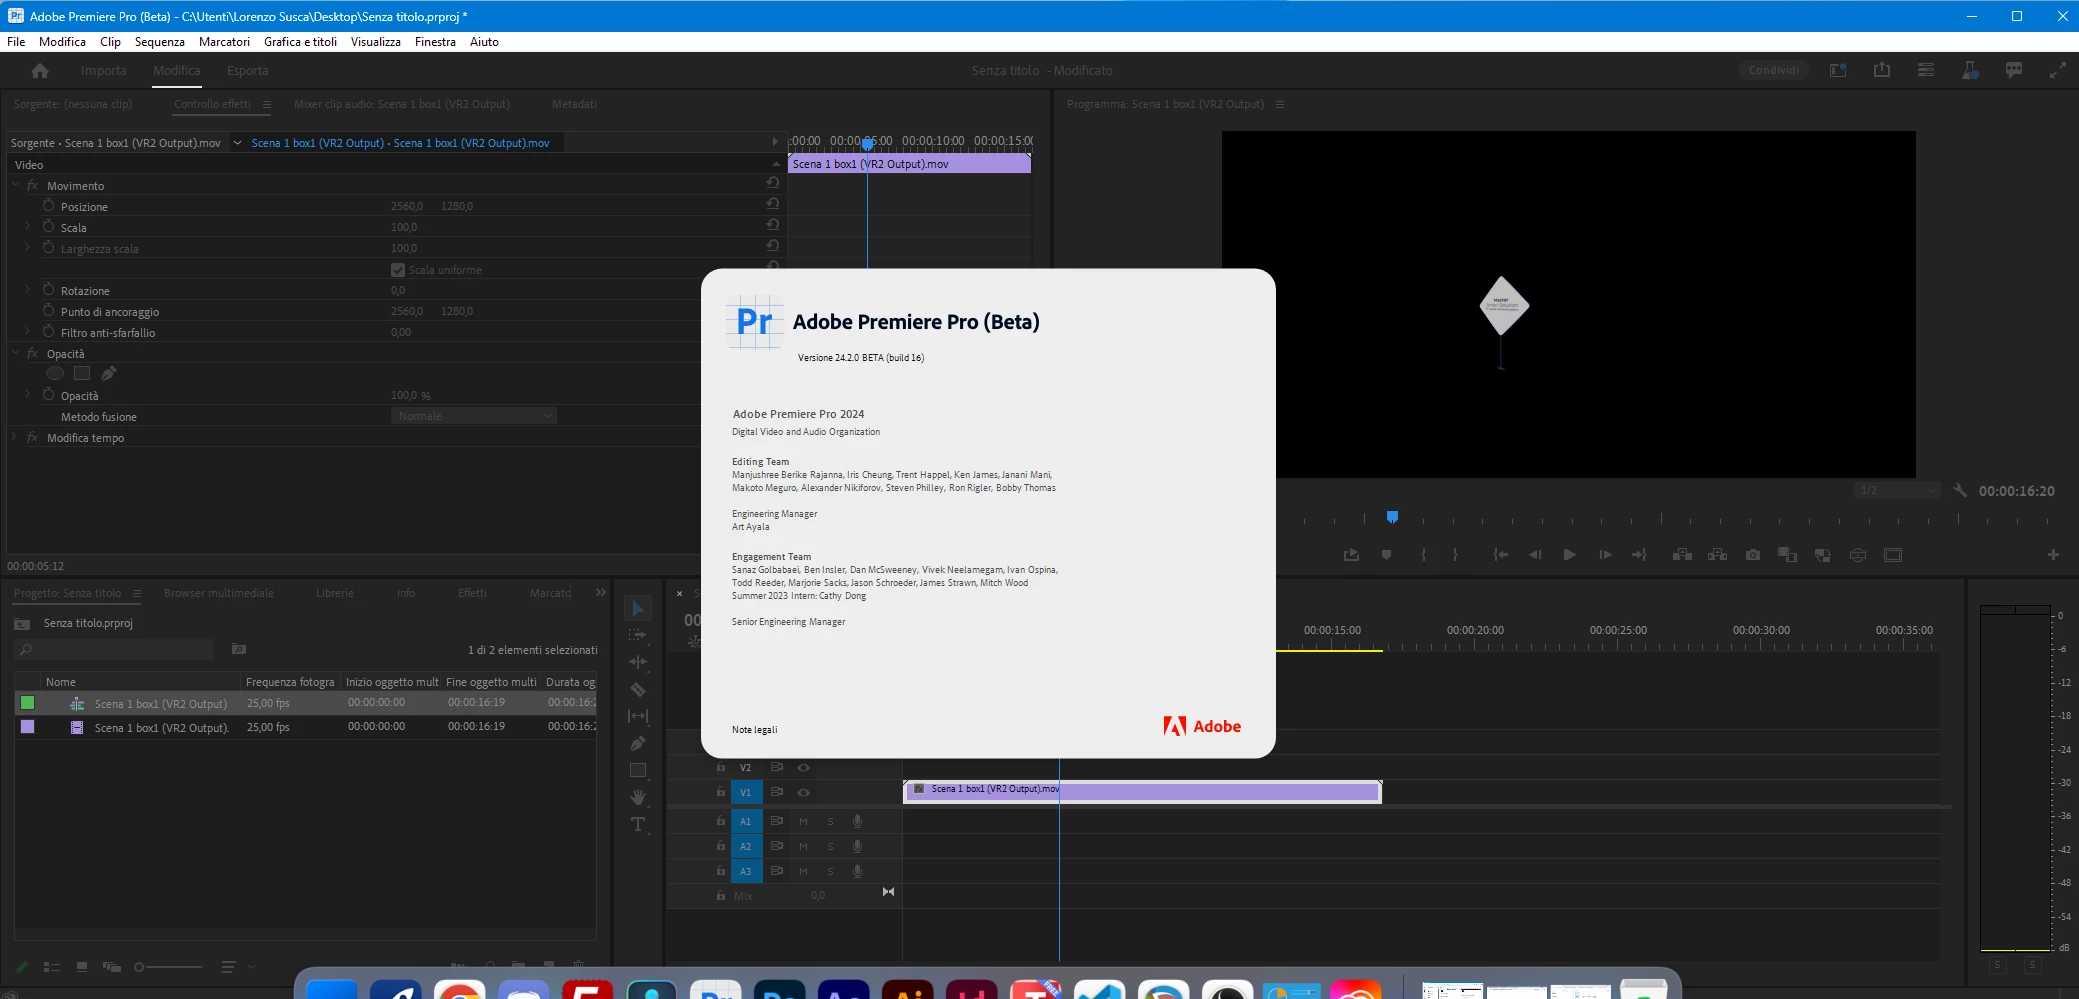Screen dimensions: 2079x999
Task: Reset the Posizione parameter
Action: tap(773, 204)
